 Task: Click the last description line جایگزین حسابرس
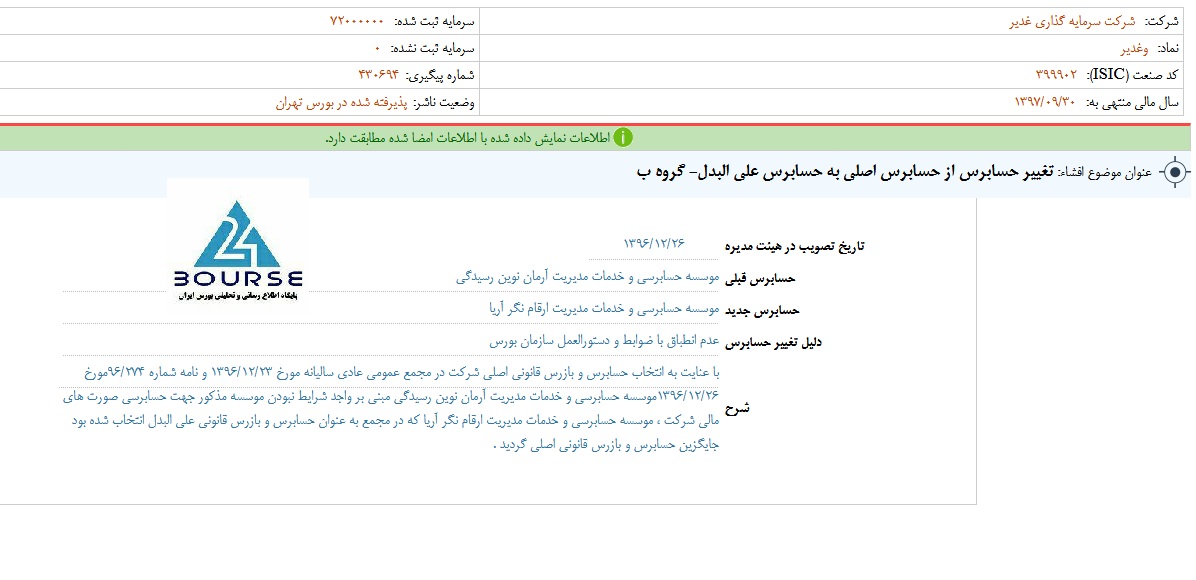[606, 445]
